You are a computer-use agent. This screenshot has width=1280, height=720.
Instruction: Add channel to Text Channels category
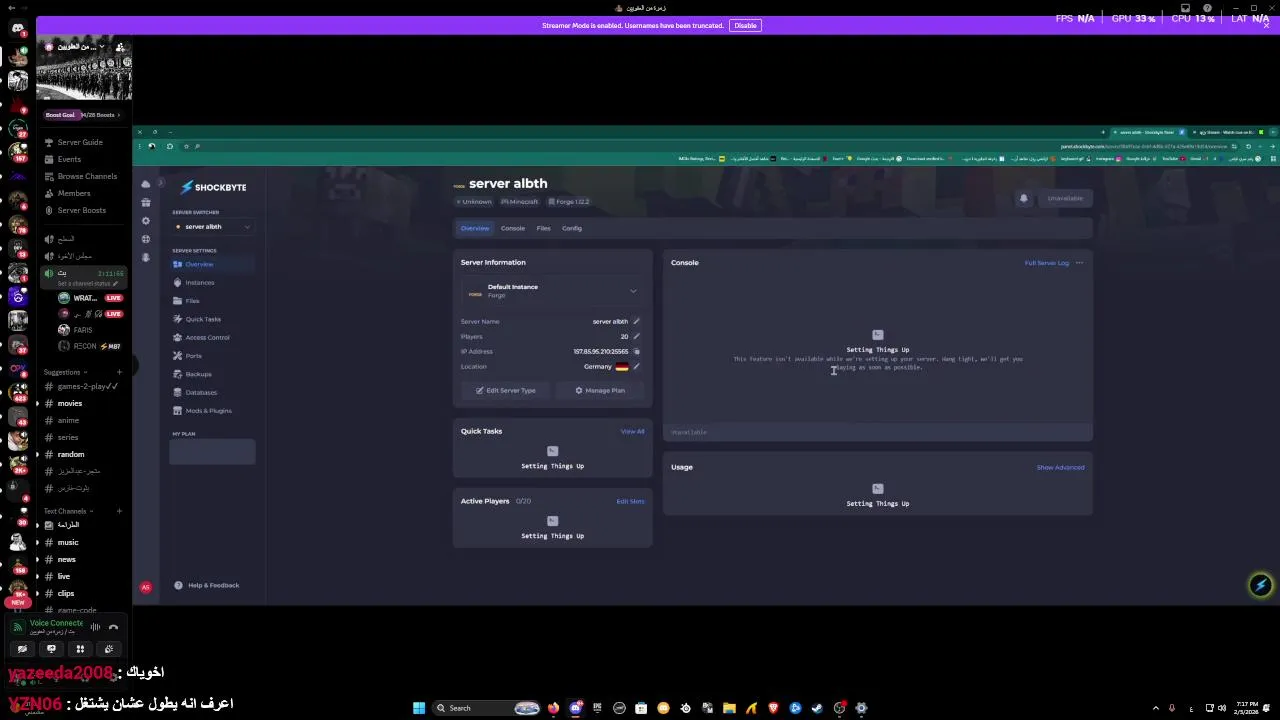click(x=119, y=511)
